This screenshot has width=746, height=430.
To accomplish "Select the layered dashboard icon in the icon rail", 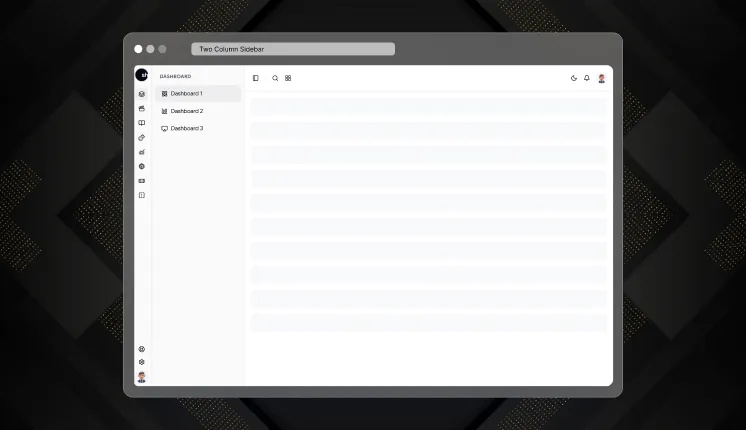I will (x=142, y=94).
